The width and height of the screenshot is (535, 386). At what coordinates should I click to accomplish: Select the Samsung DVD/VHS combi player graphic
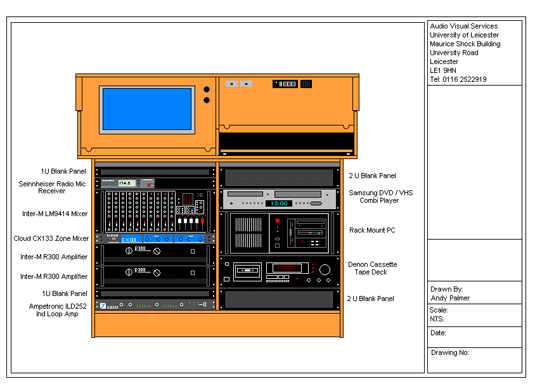tap(279, 199)
